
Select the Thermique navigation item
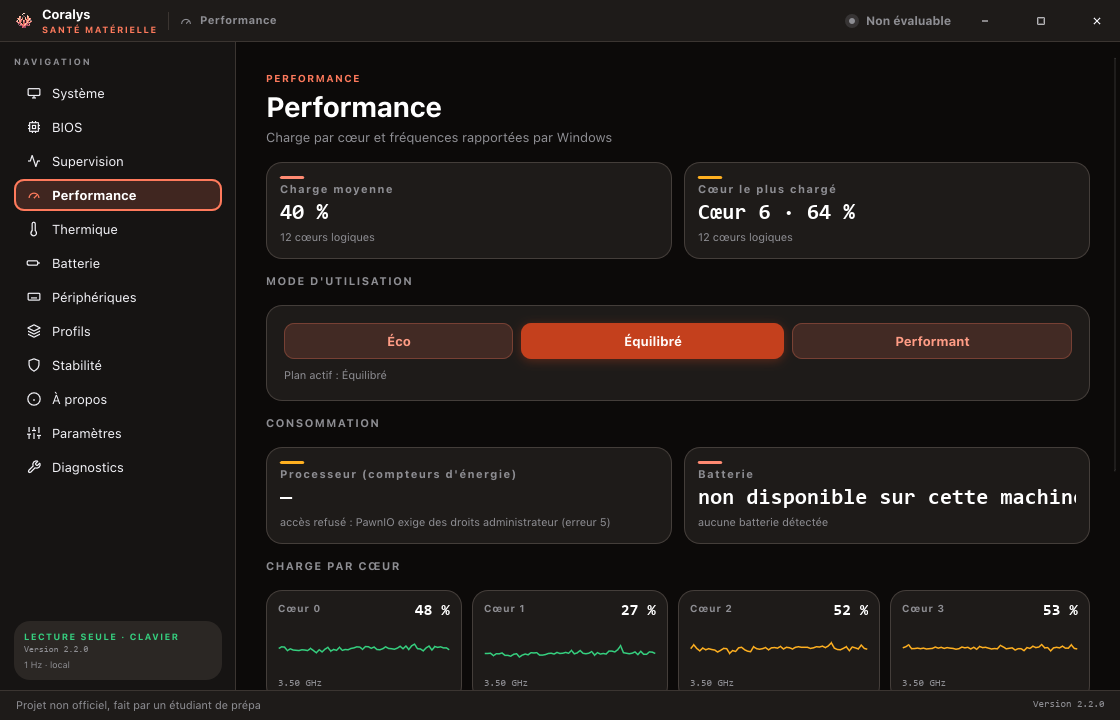point(118,229)
